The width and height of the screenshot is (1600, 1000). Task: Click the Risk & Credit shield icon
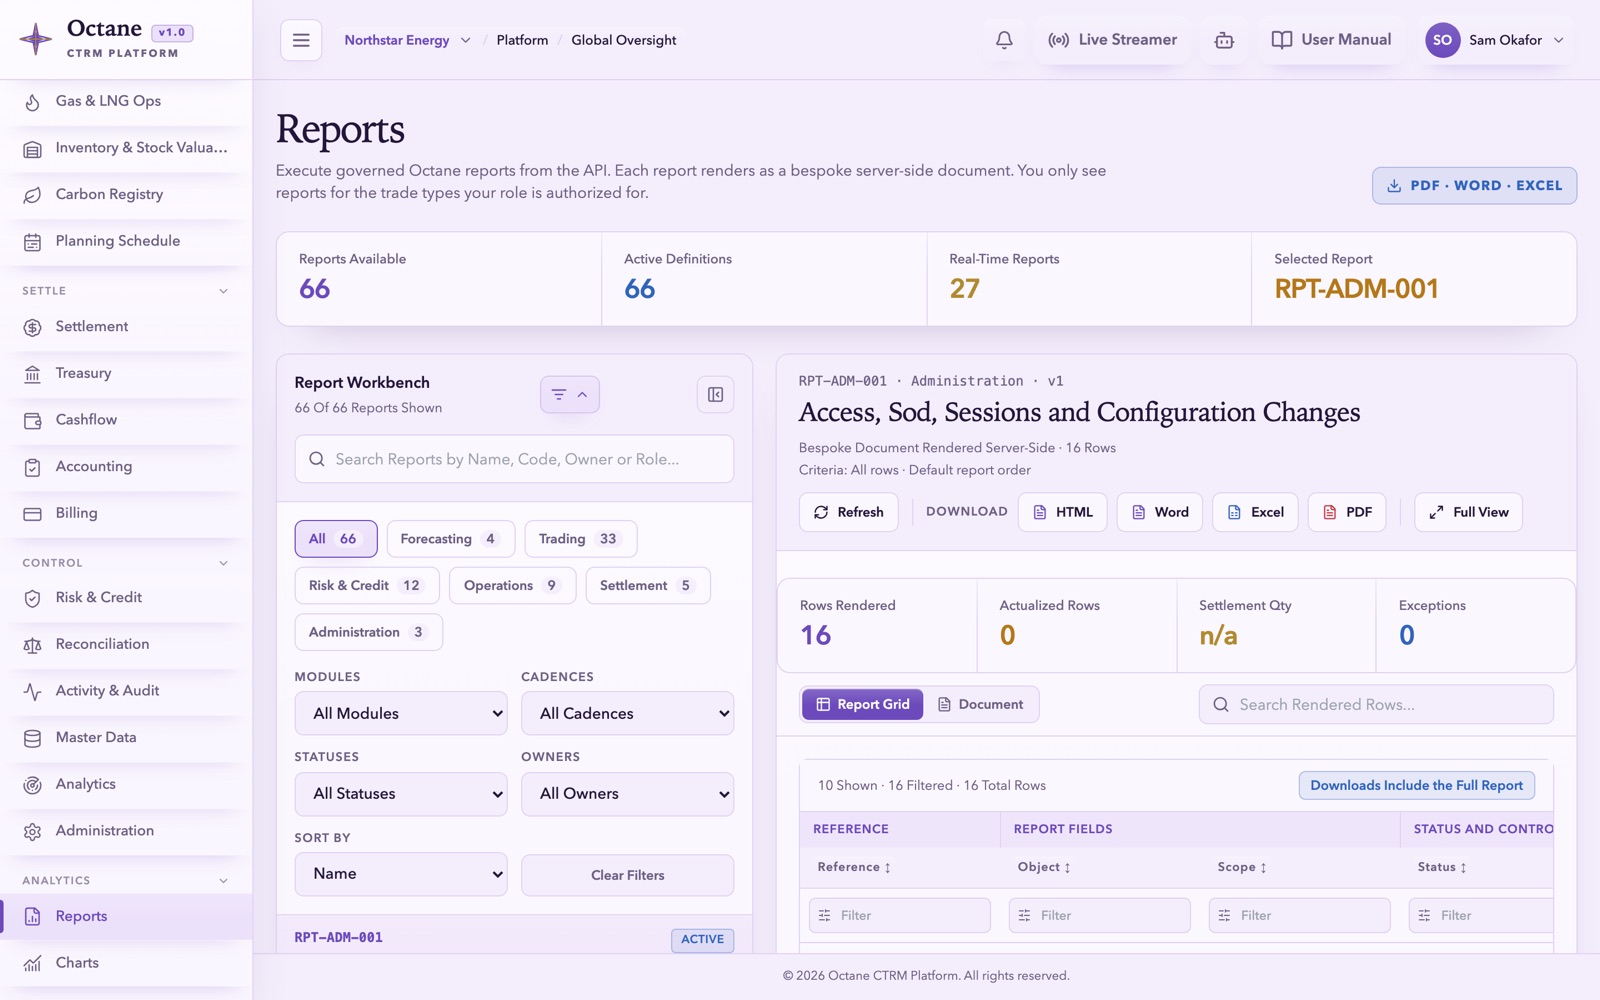pyautogui.click(x=32, y=598)
